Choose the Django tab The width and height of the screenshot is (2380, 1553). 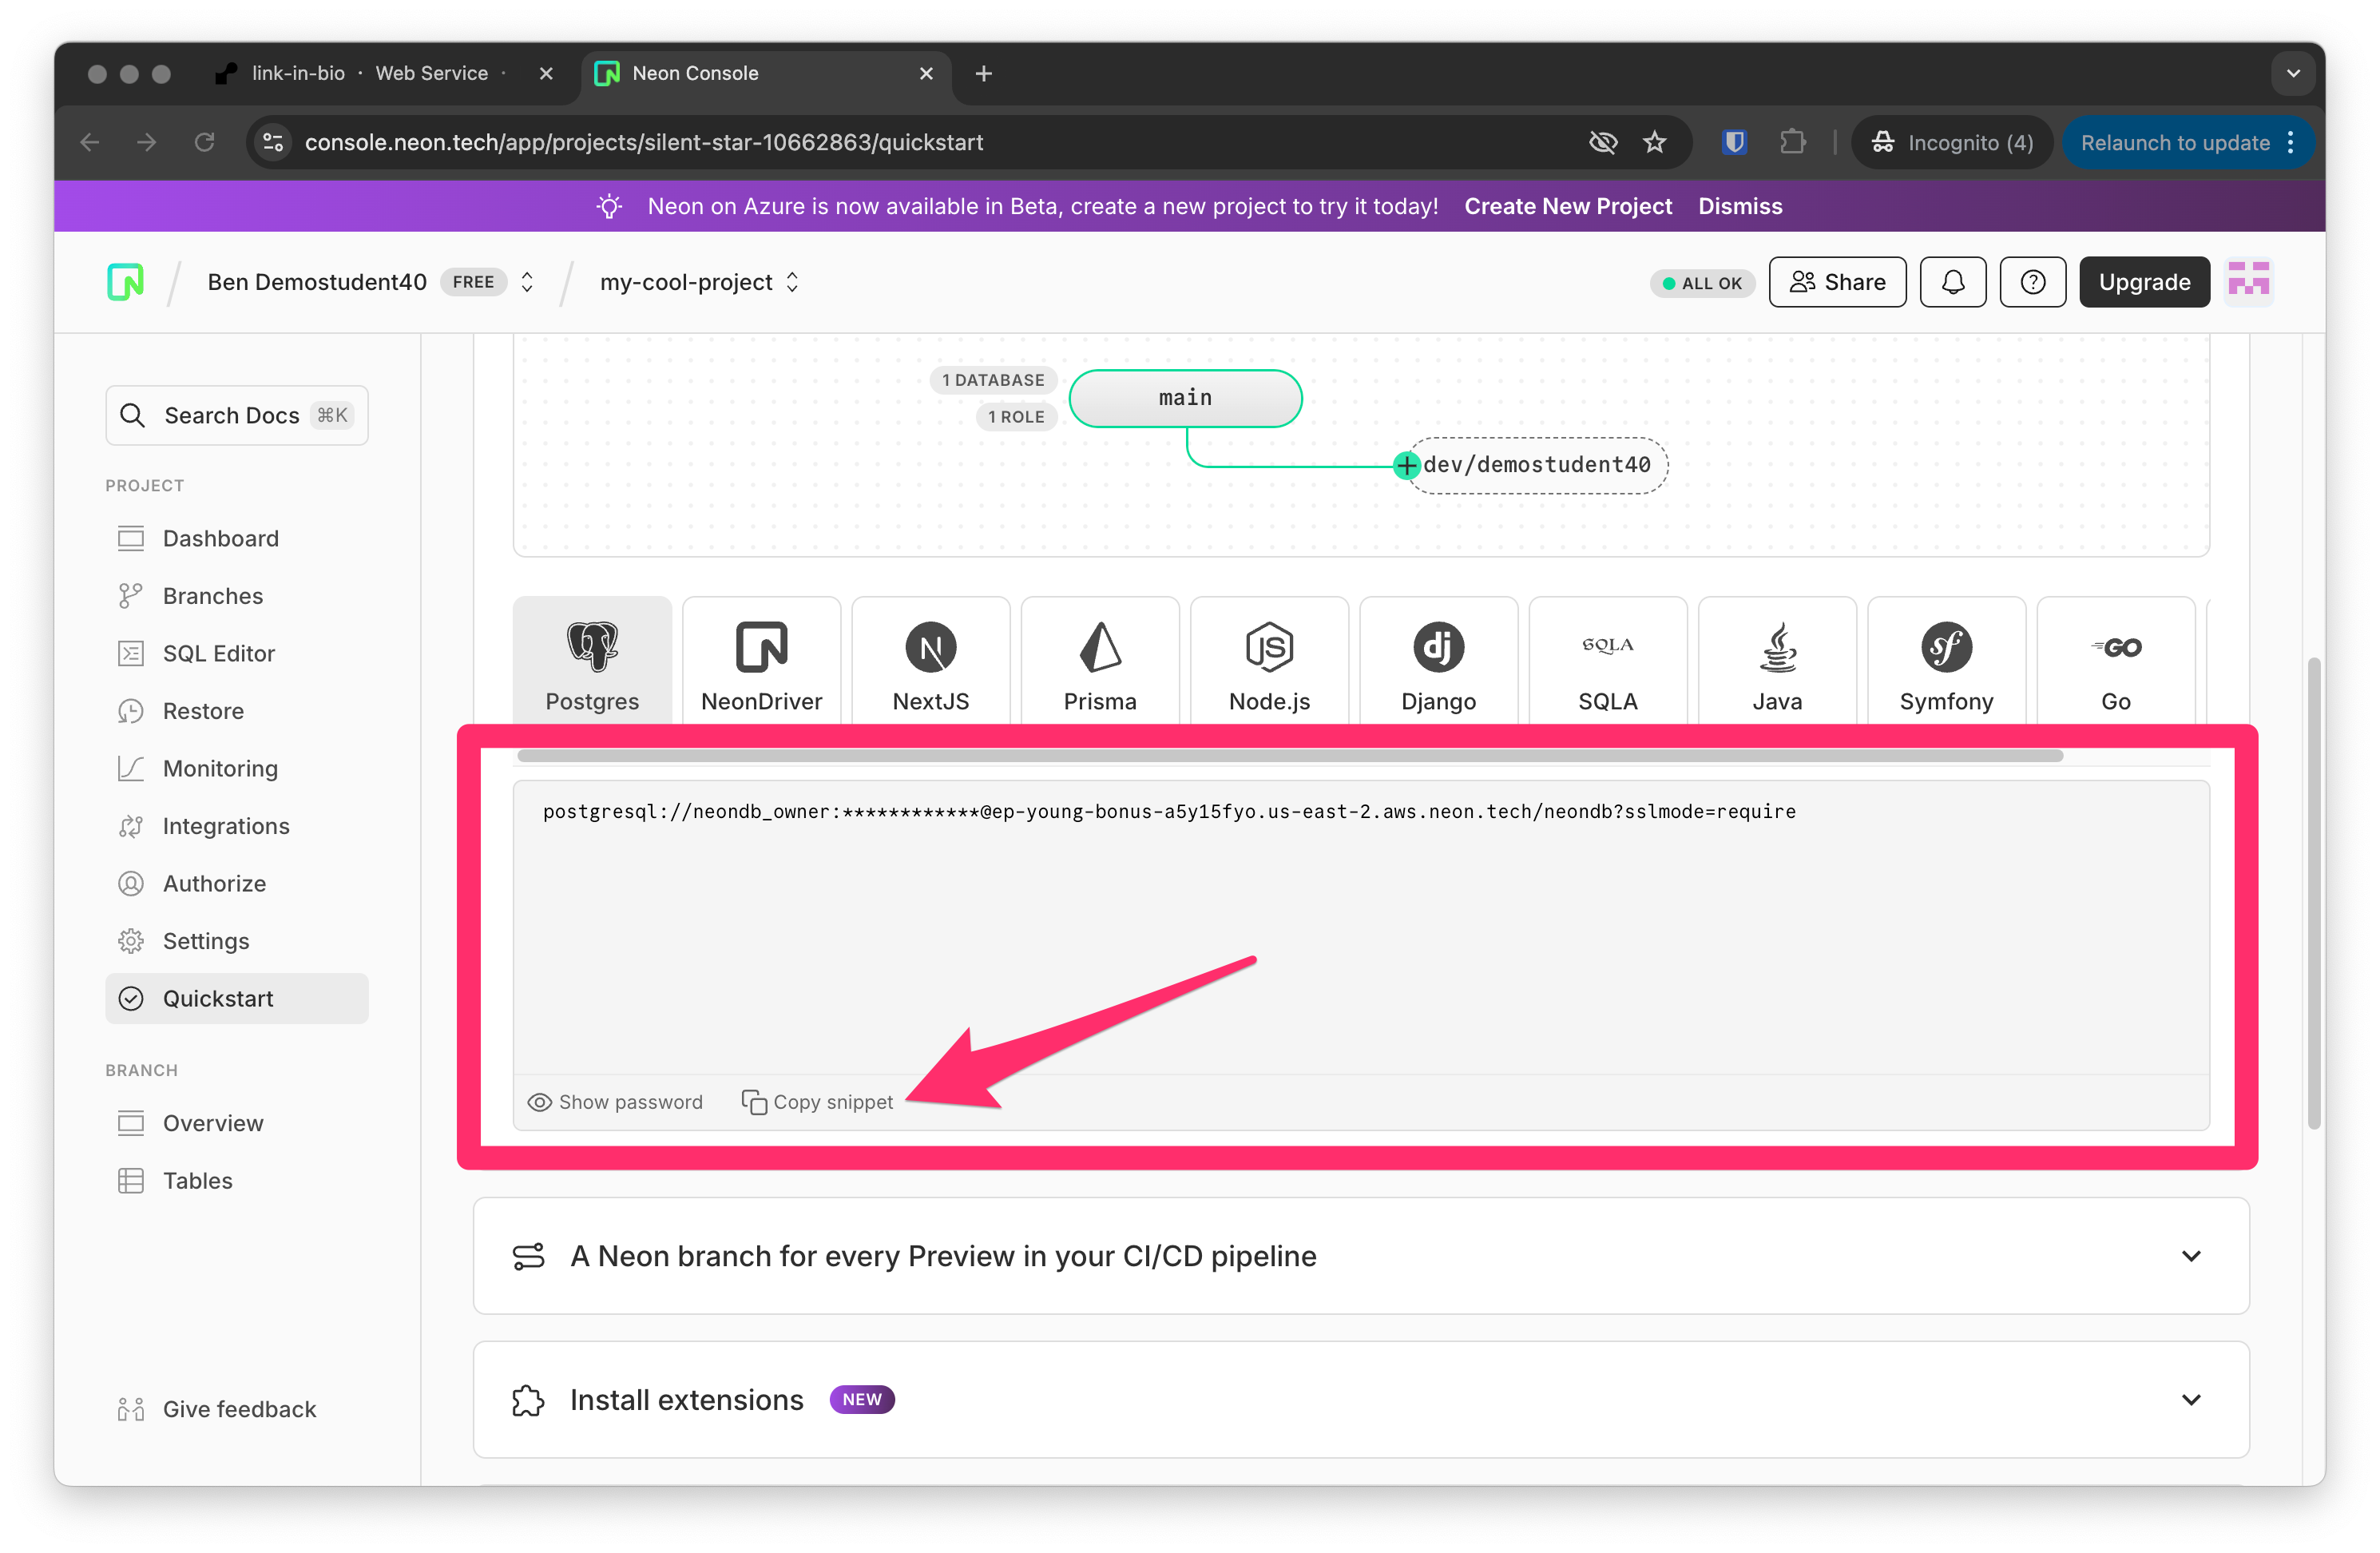[x=1438, y=661]
